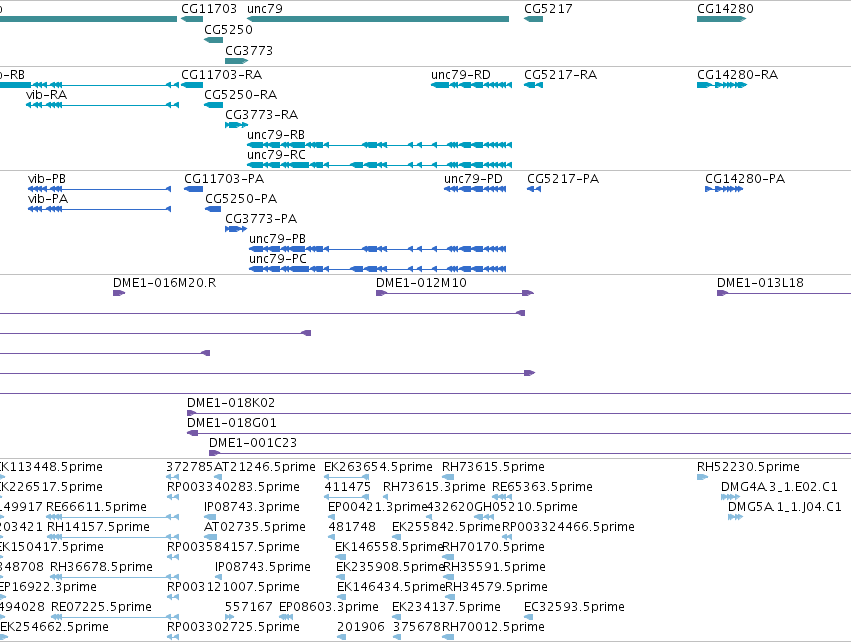The image size is (851, 642).
Task: Select the DMG4A.3_1.E02.C1 EST glyph
Action: click(730, 497)
